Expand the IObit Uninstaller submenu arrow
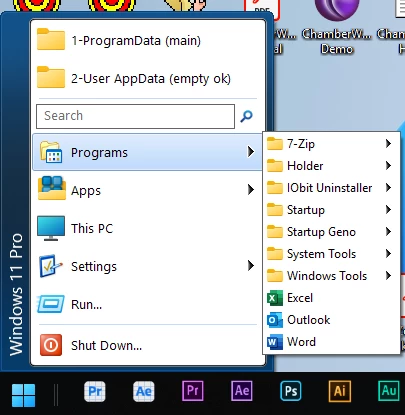This screenshot has height=415, width=405. pos(388,188)
